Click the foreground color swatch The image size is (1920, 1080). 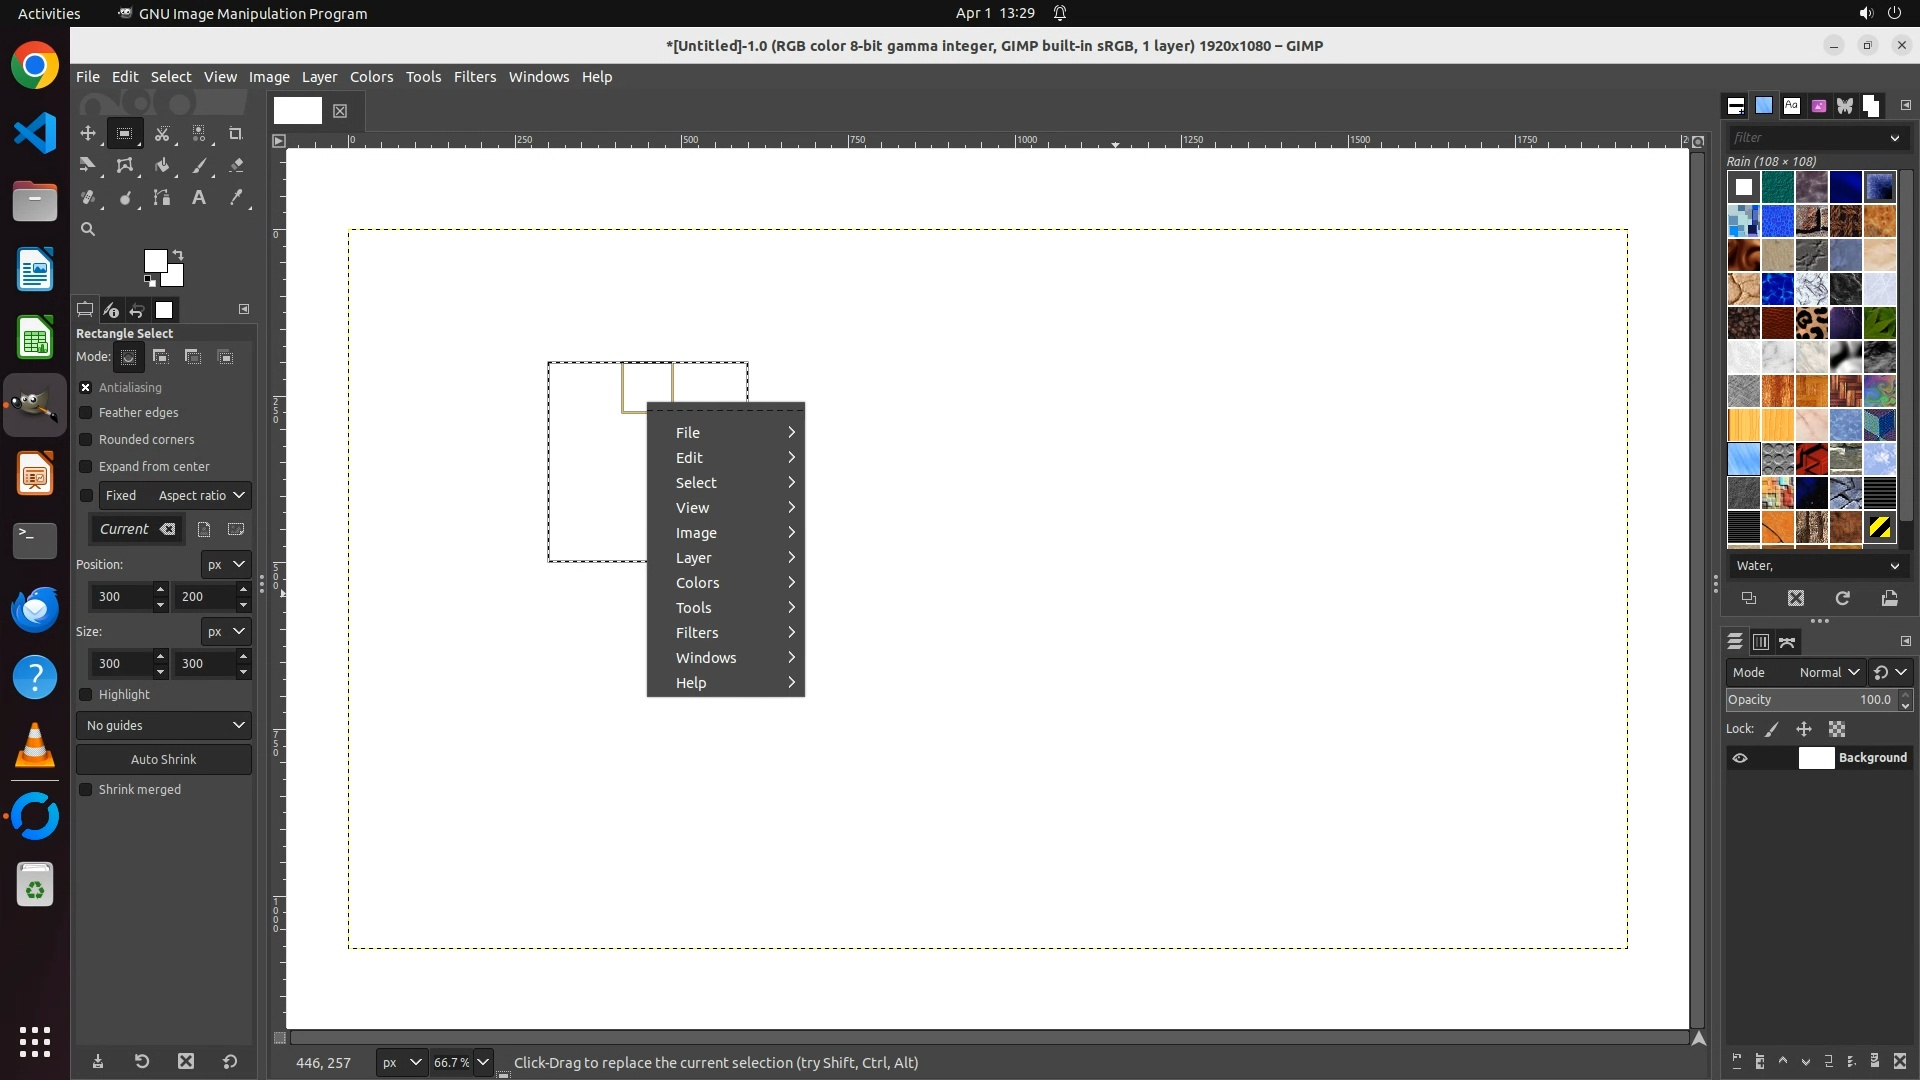(x=154, y=260)
